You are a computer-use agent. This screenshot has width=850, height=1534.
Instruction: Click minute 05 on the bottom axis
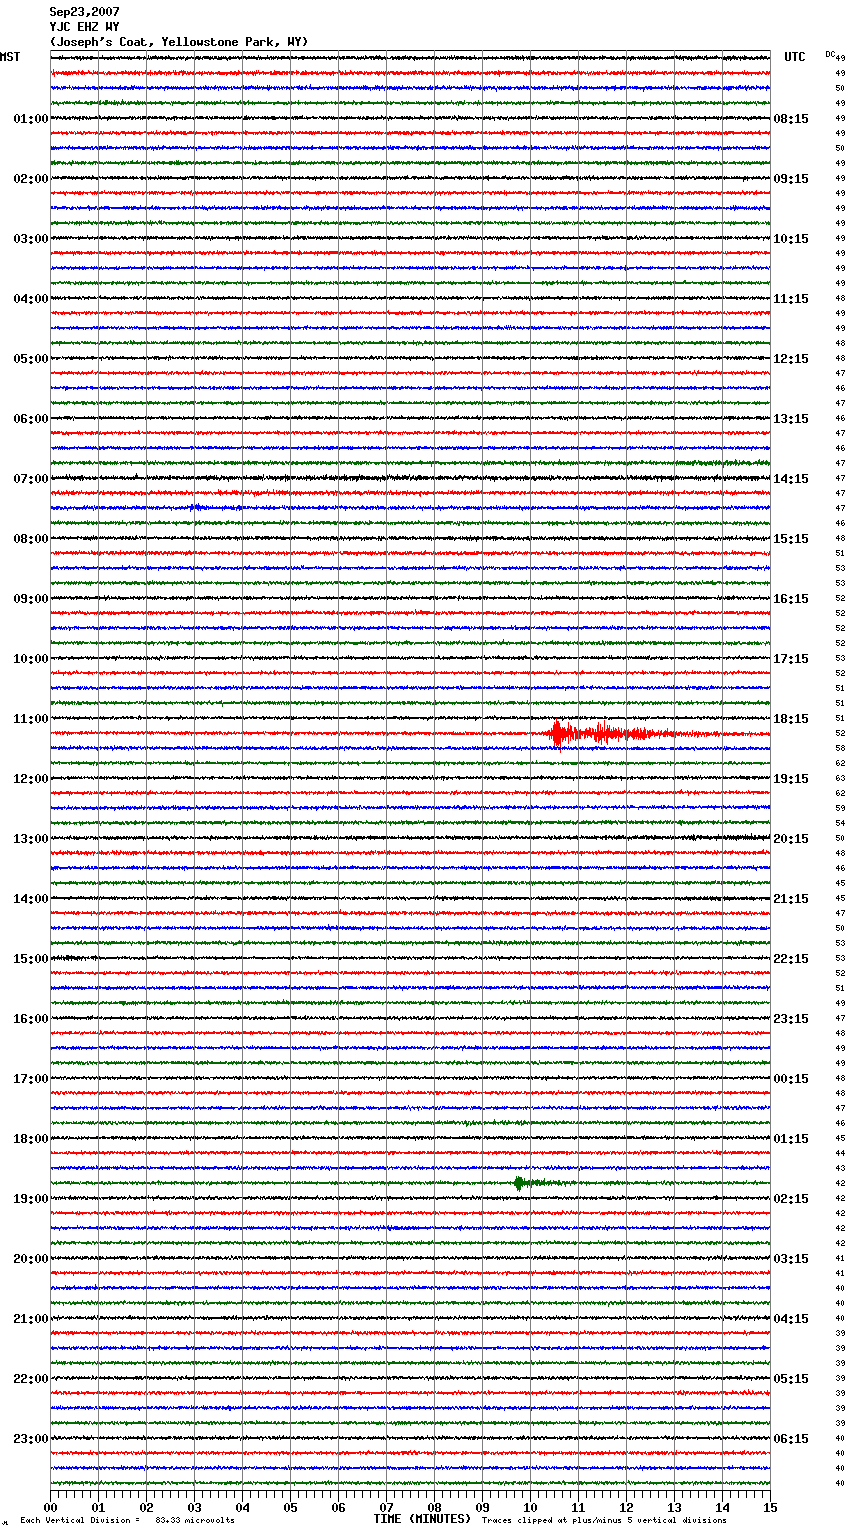pos(290,1507)
